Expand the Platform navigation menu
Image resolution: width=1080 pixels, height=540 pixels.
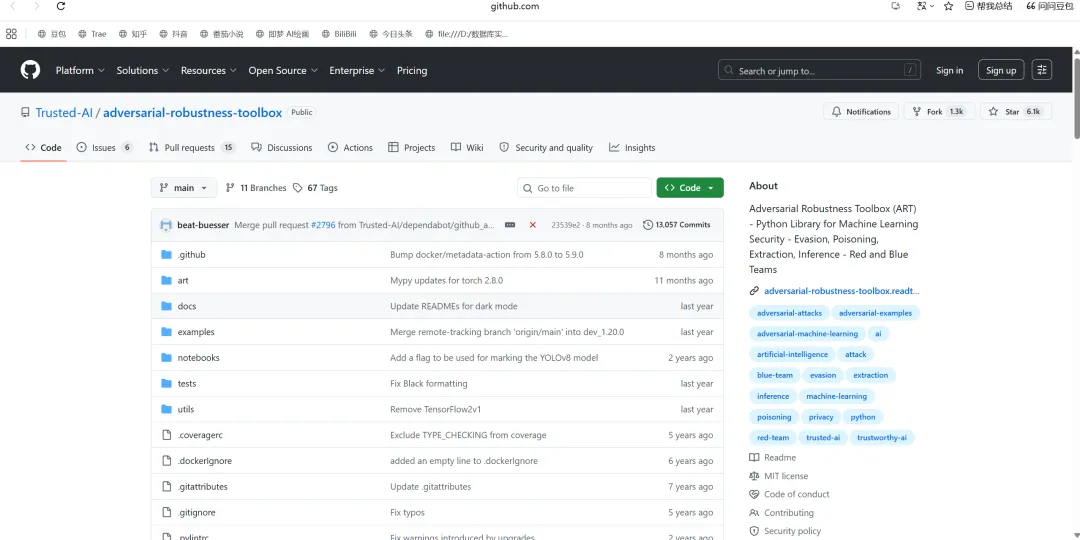(x=80, y=70)
